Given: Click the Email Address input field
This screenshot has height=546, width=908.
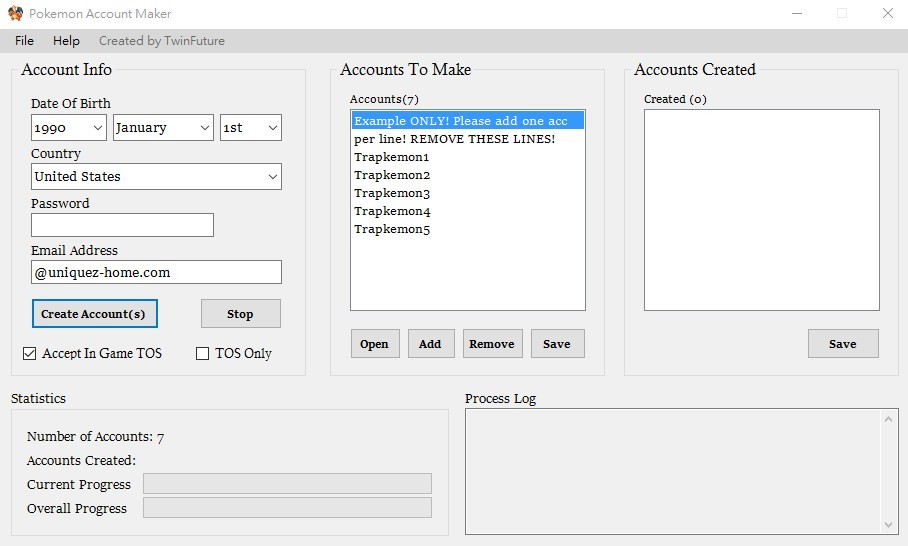Looking at the screenshot, I should pos(156,272).
